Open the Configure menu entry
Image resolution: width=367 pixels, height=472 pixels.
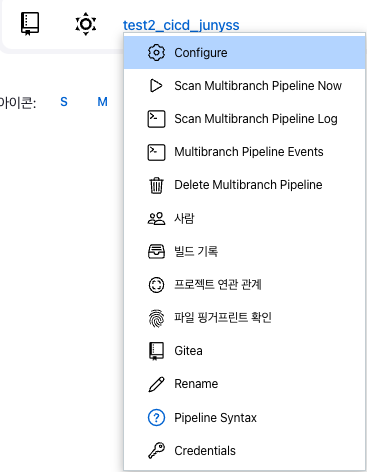(x=244, y=53)
